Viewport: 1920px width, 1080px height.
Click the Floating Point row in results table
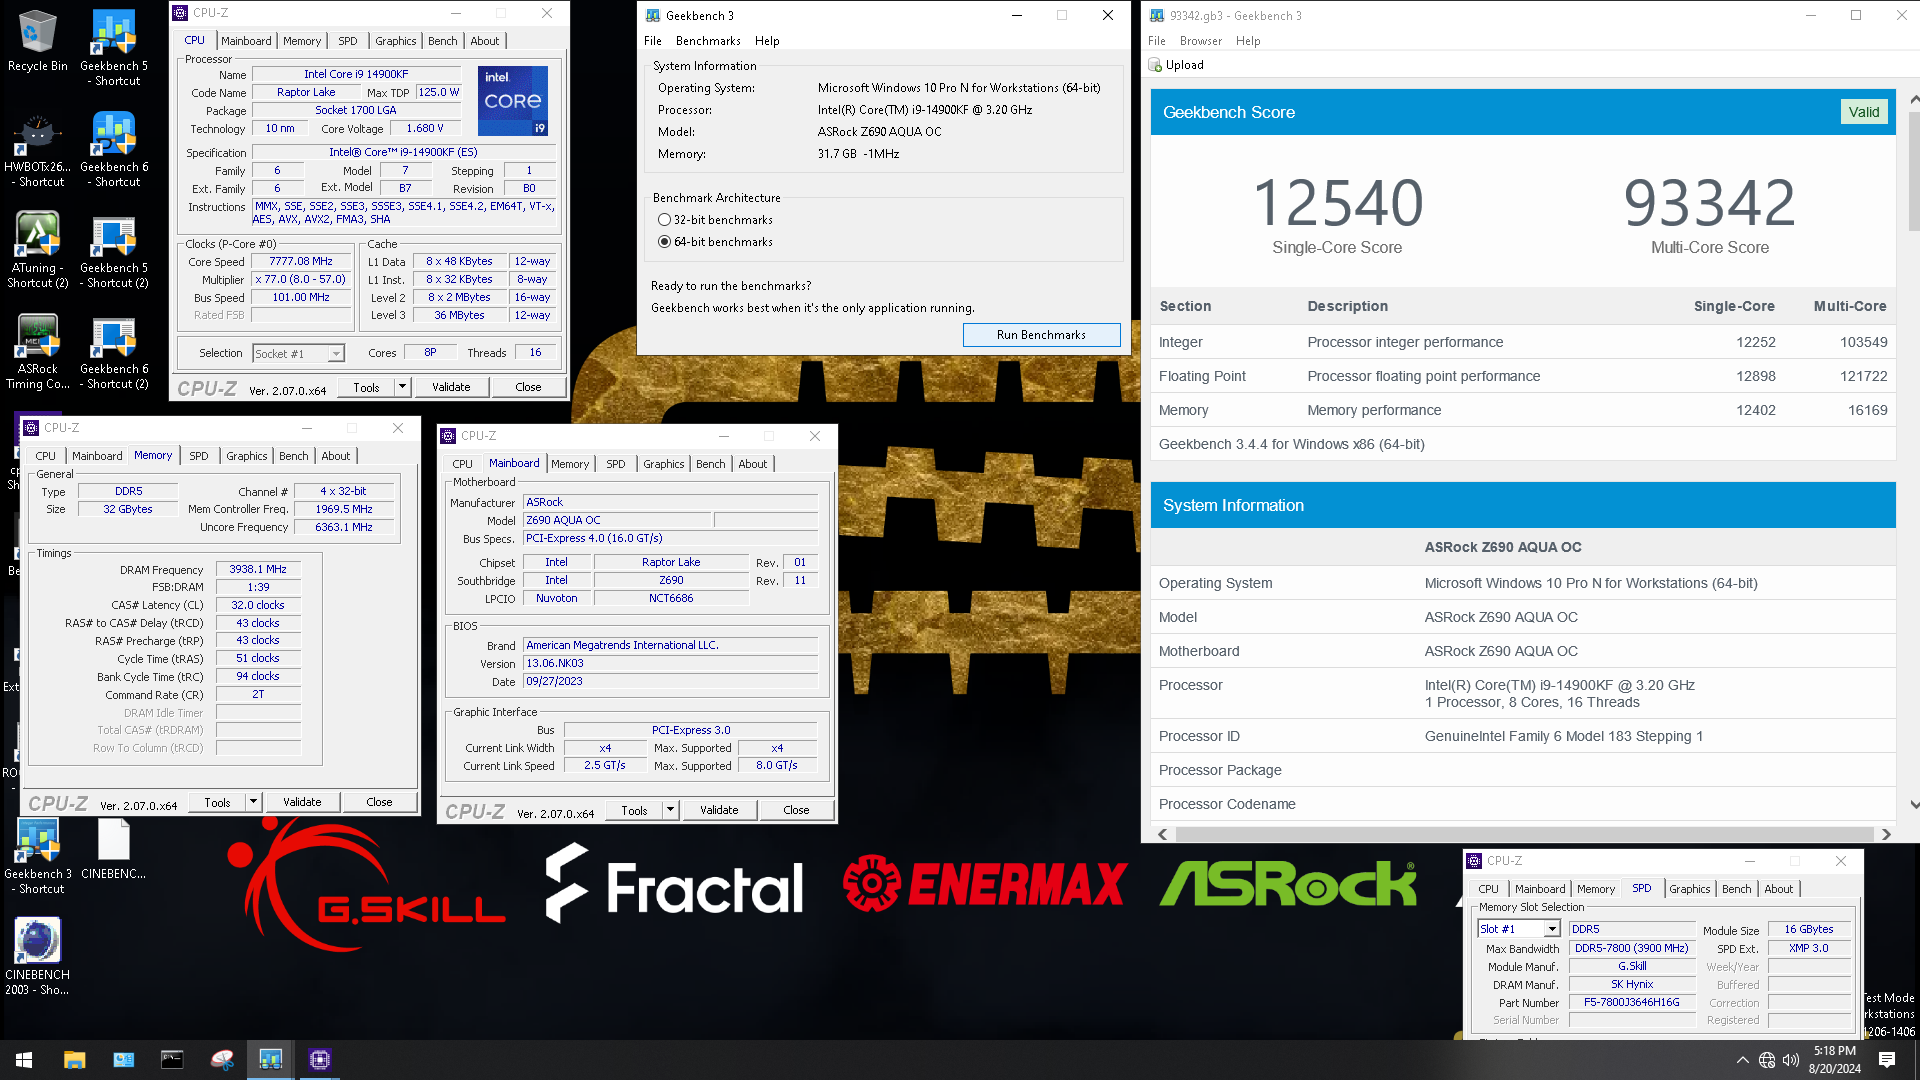click(x=1523, y=376)
